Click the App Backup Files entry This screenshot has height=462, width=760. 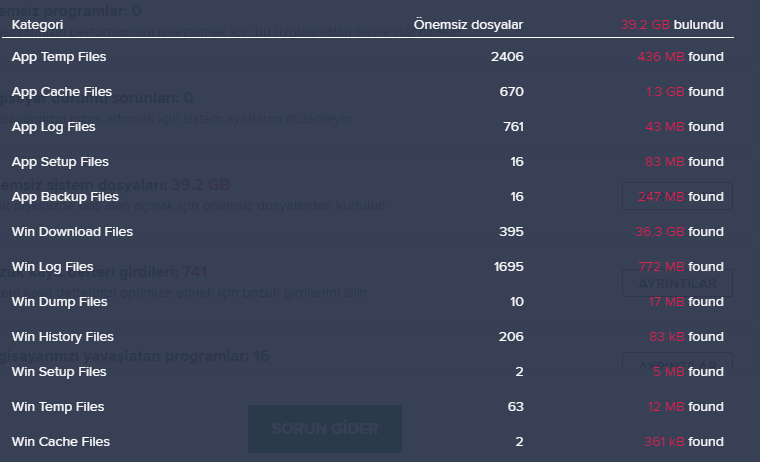click(x=65, y=197)
